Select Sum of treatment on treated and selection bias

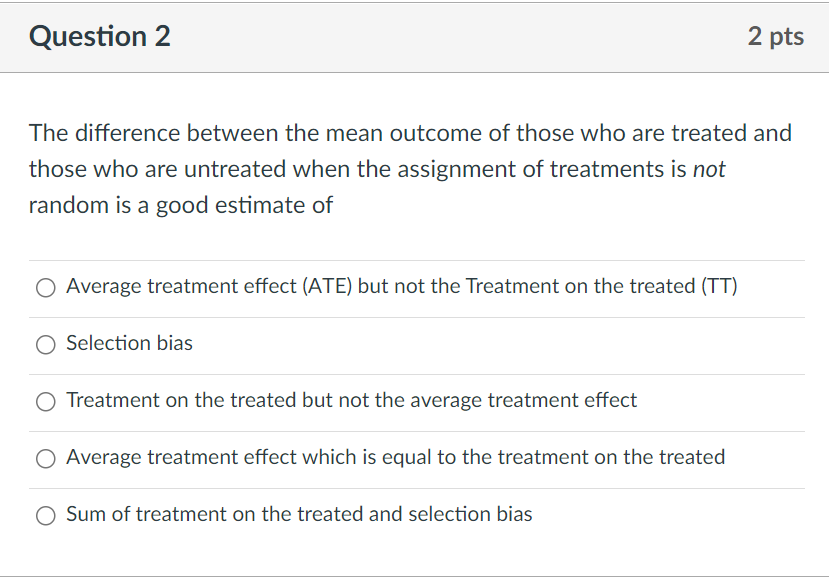click(45, 515)
